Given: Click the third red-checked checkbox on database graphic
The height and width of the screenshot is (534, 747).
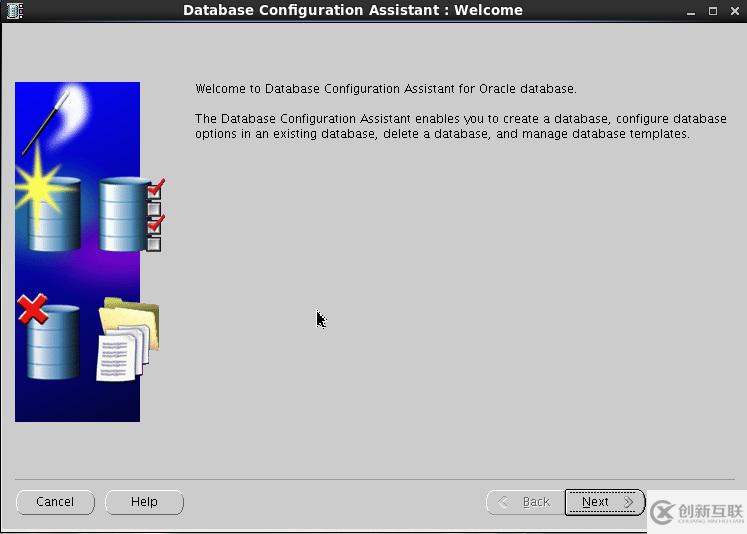Looking at the screenshot, I should 154,225.
